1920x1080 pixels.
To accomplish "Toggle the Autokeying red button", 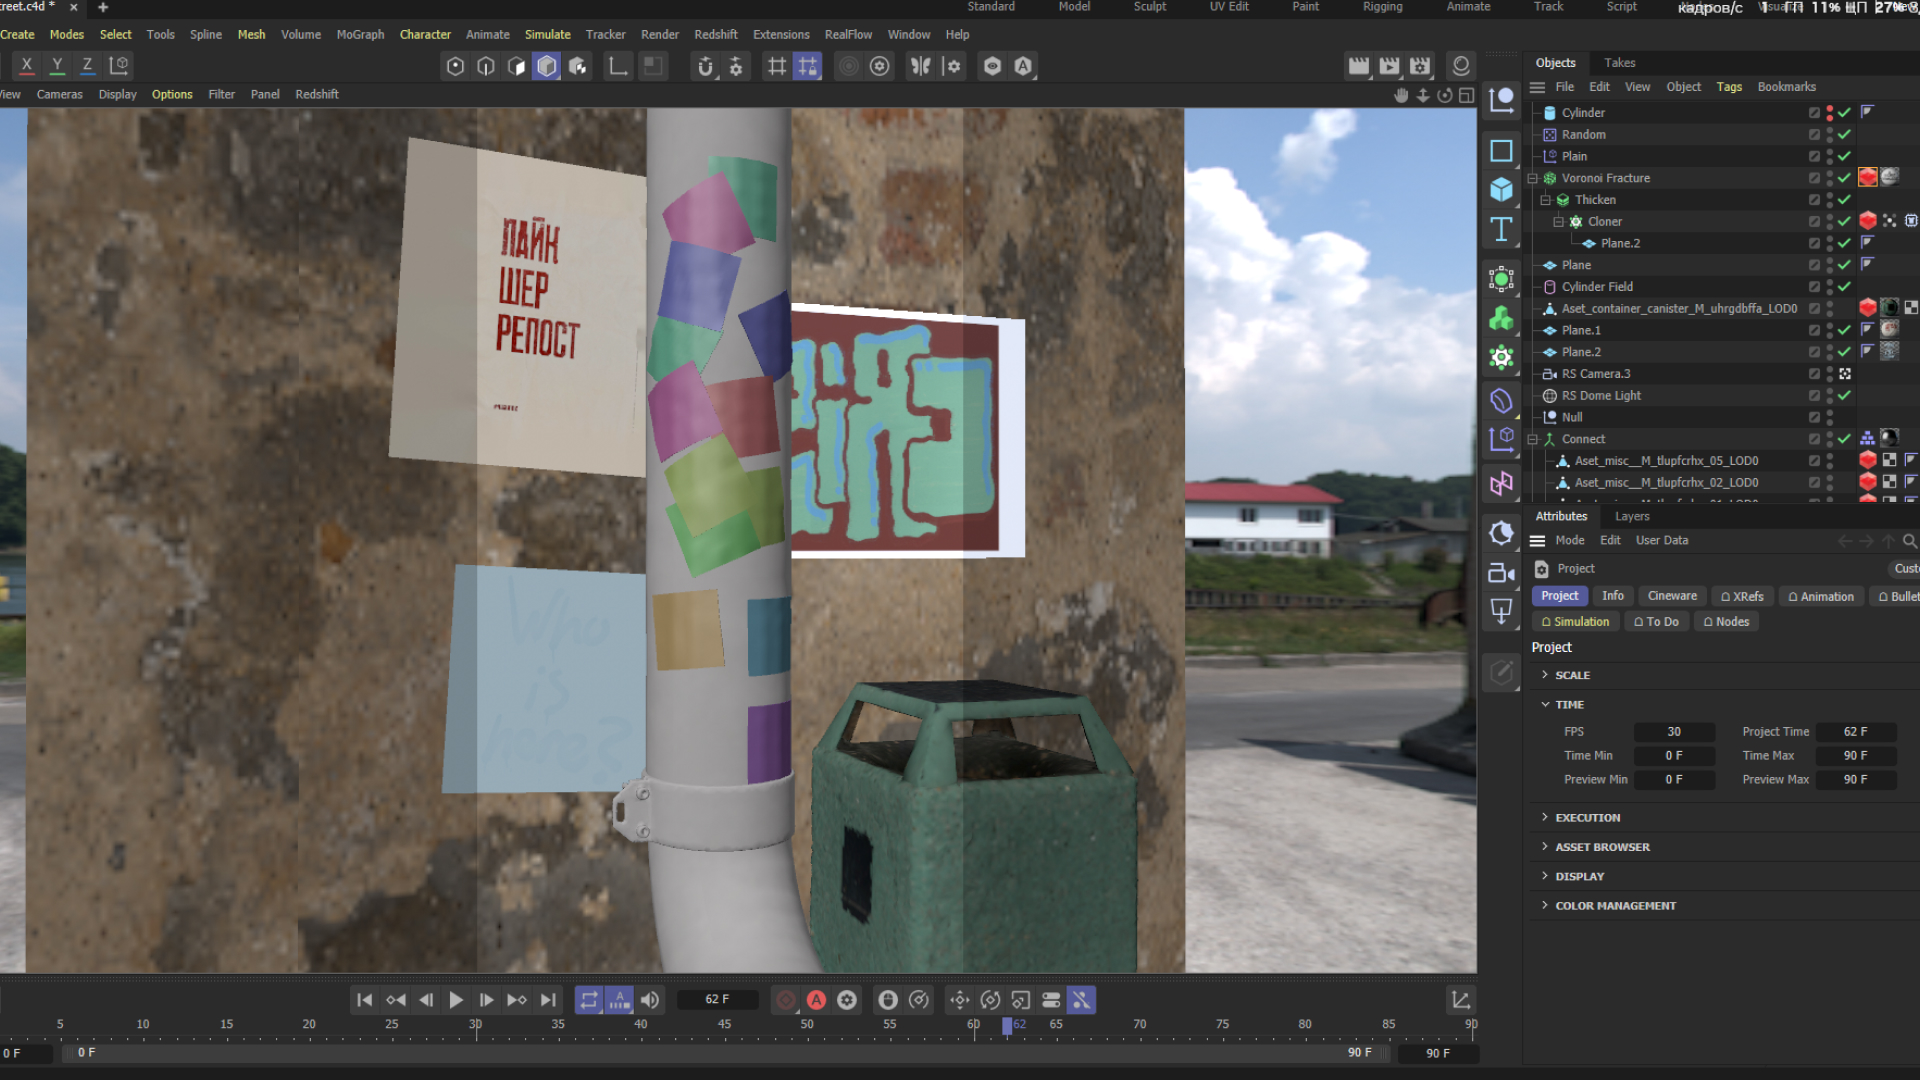I will pos(816,1000).
